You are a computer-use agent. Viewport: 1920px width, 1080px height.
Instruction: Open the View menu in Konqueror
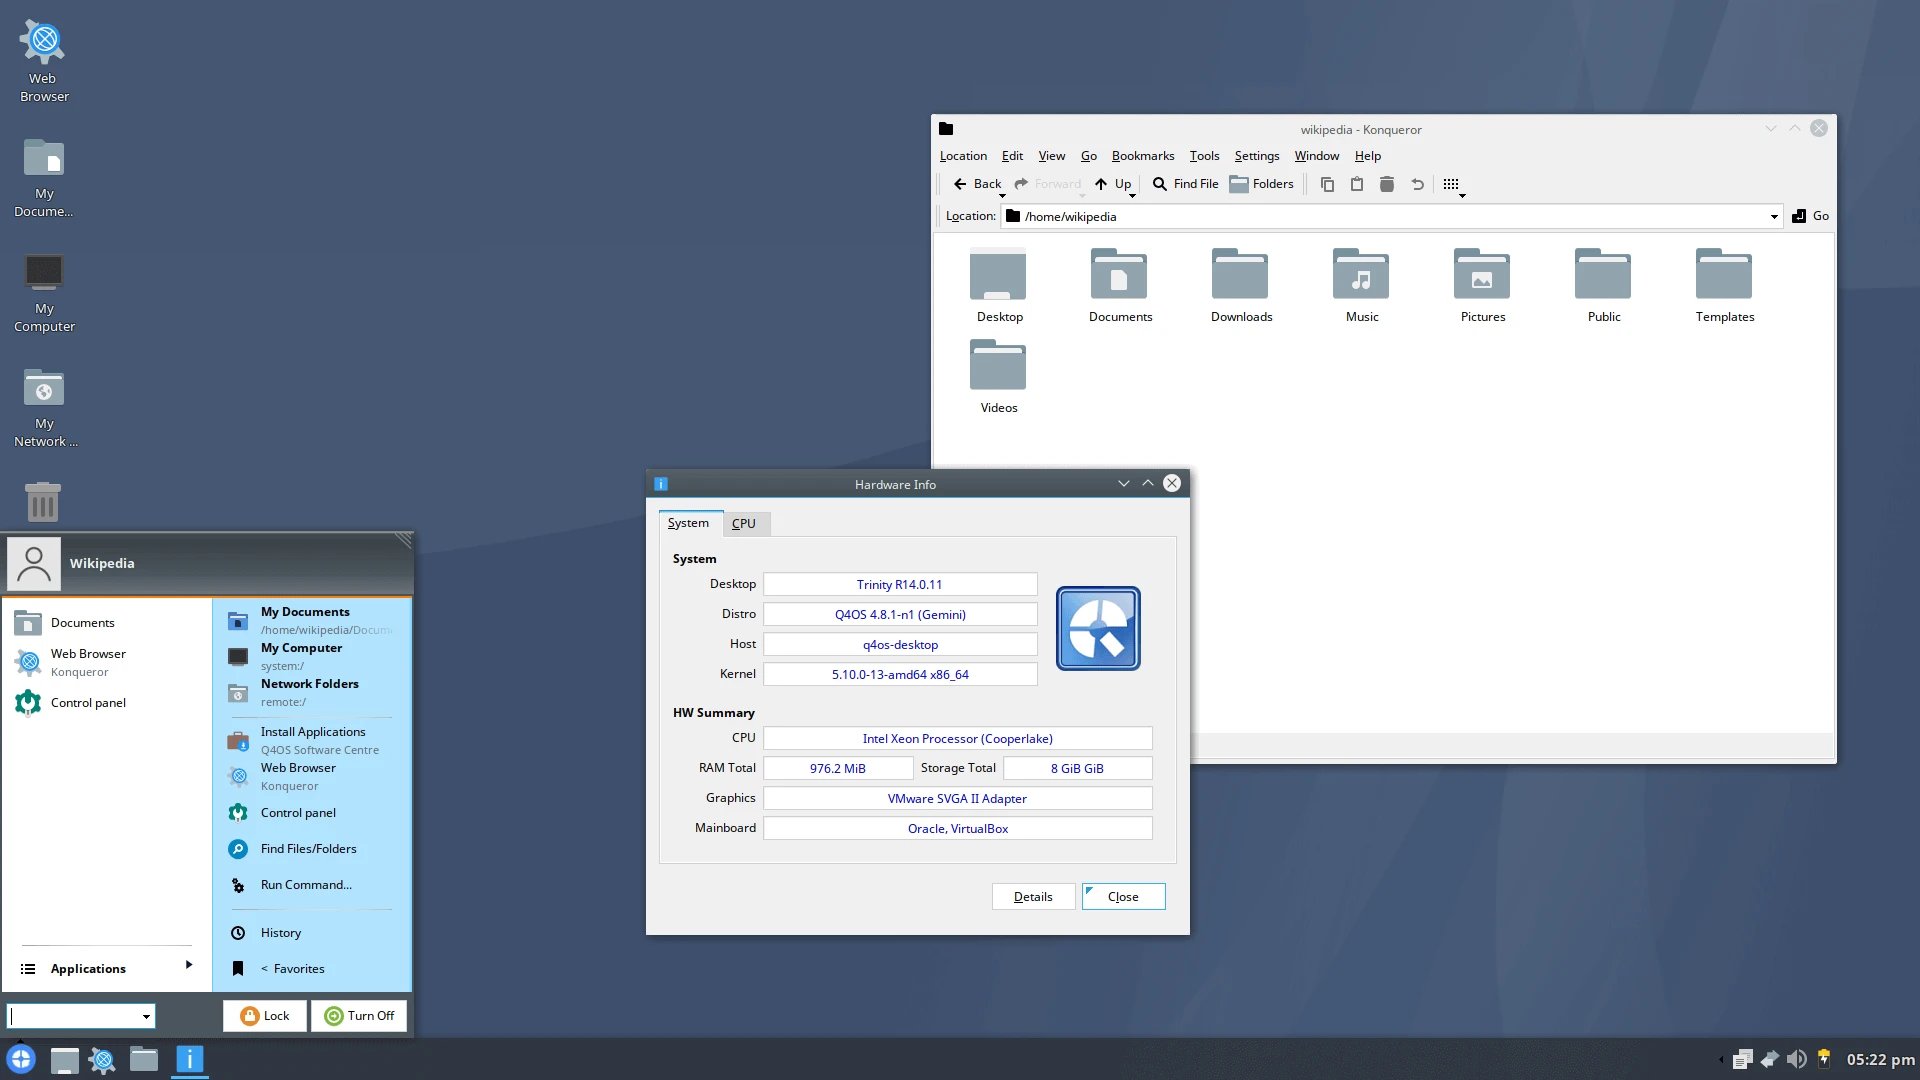1051,156
